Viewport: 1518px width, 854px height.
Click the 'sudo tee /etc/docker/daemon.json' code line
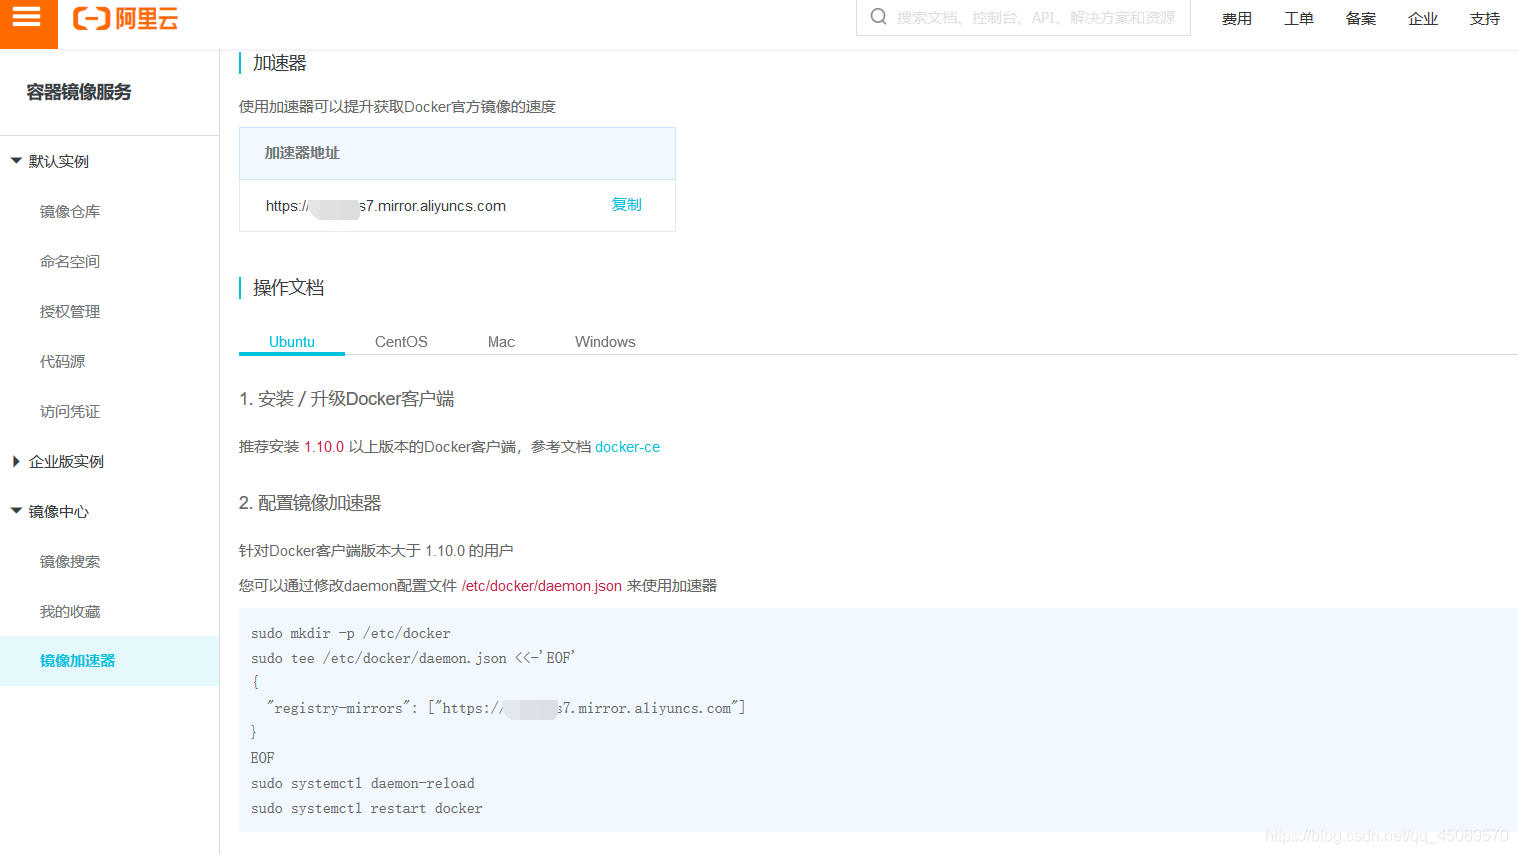click(x=413, y=658)
